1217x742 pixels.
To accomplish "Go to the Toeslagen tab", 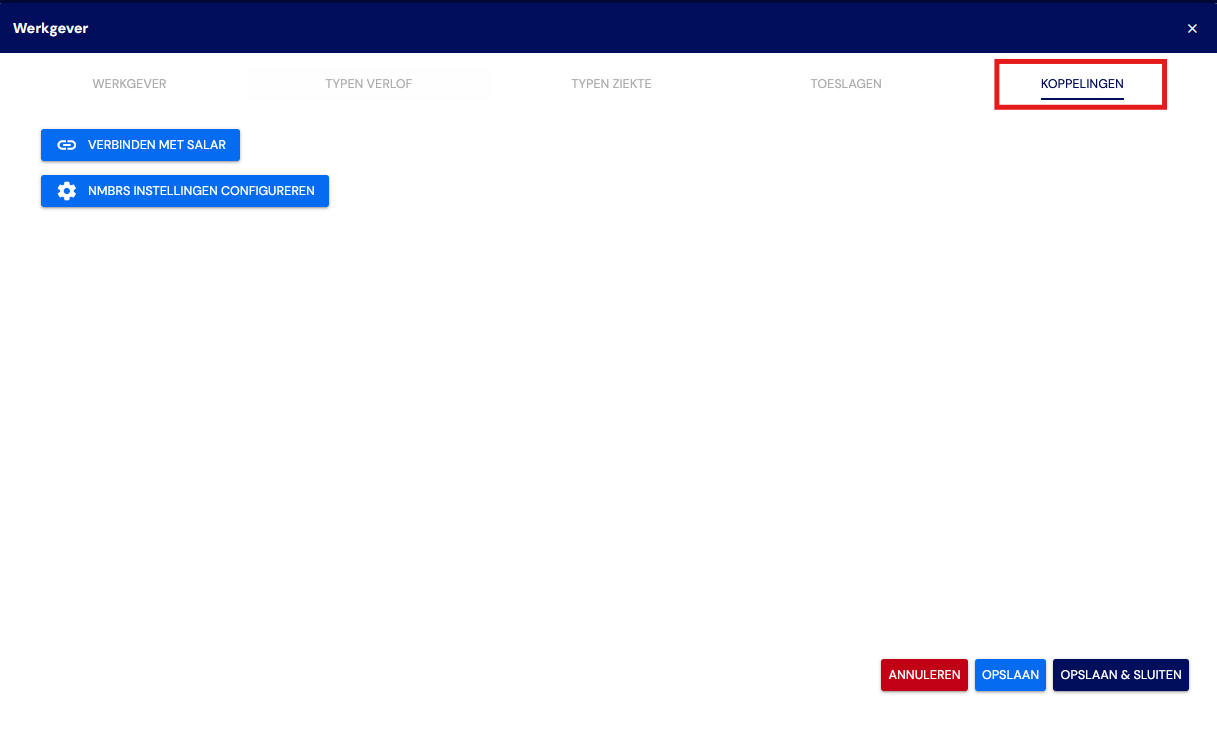I will tap(846, 84).
